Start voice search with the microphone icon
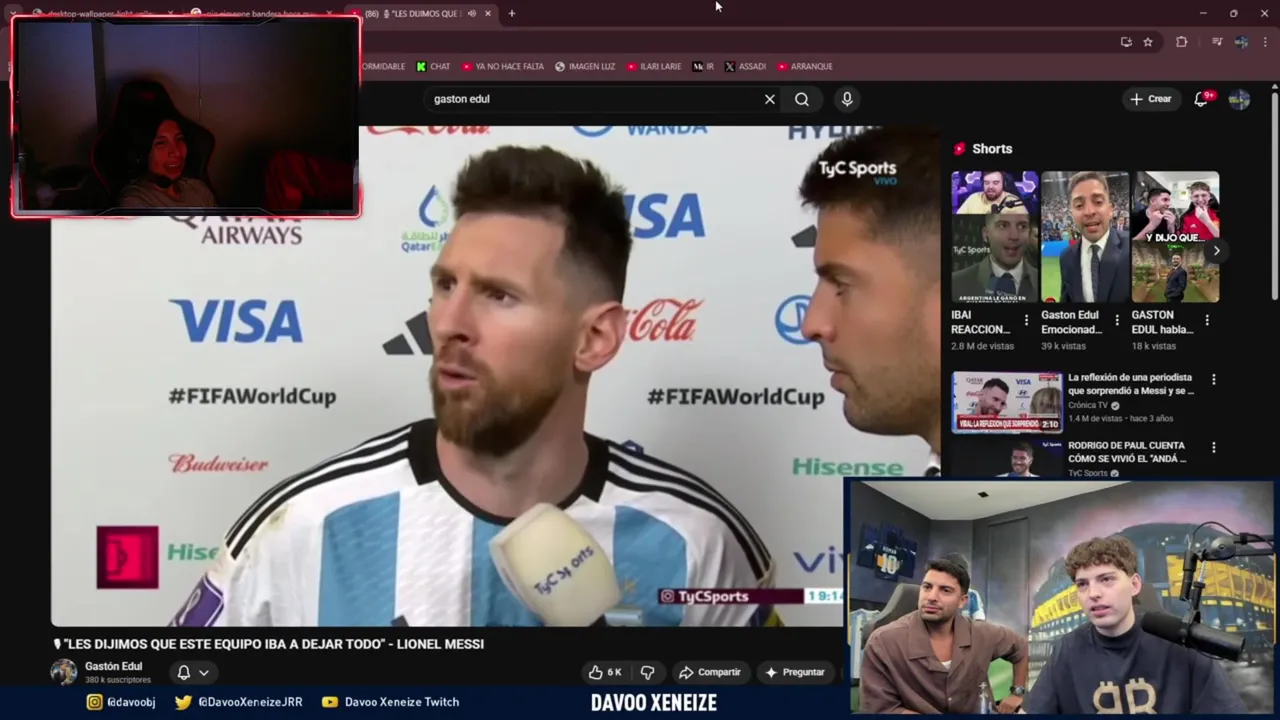1280x720 pixels. click(x=847, y=99)
